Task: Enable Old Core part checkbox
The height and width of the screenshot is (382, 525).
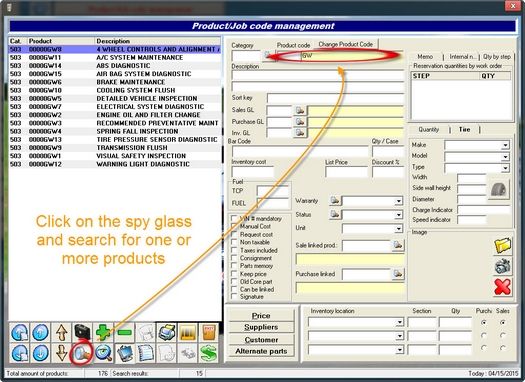Action: click(x=234, y=281)
